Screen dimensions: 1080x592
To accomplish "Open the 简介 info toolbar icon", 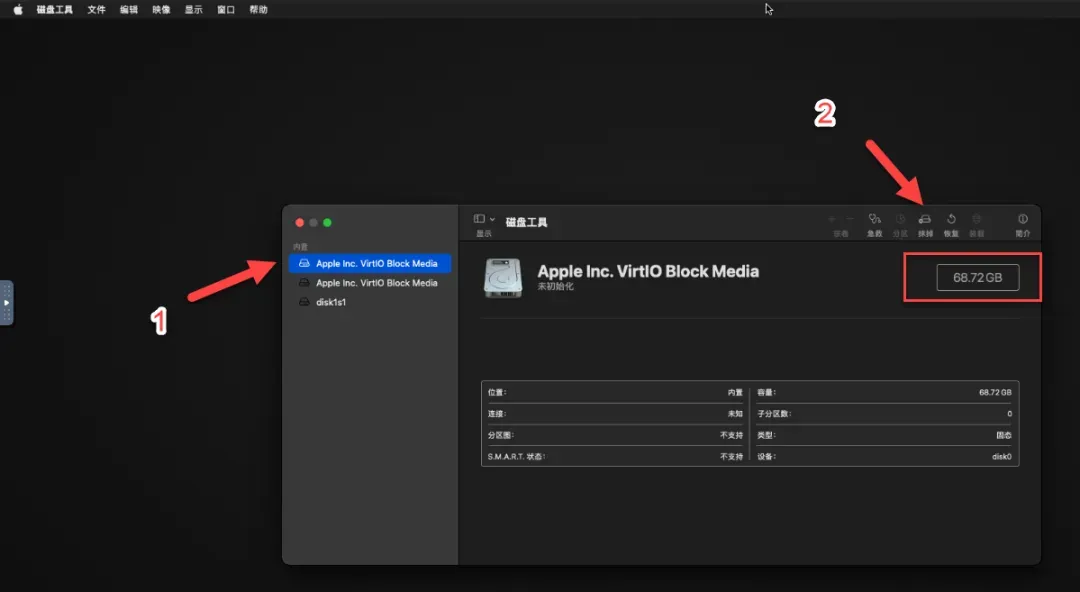I will tap(1023, 219).
